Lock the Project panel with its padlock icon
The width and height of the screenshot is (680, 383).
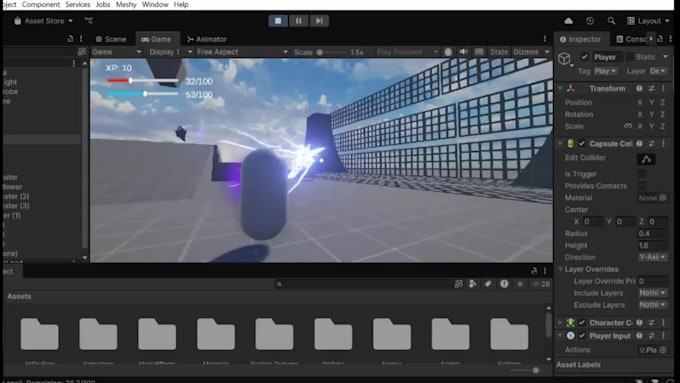tap(534, 271)
